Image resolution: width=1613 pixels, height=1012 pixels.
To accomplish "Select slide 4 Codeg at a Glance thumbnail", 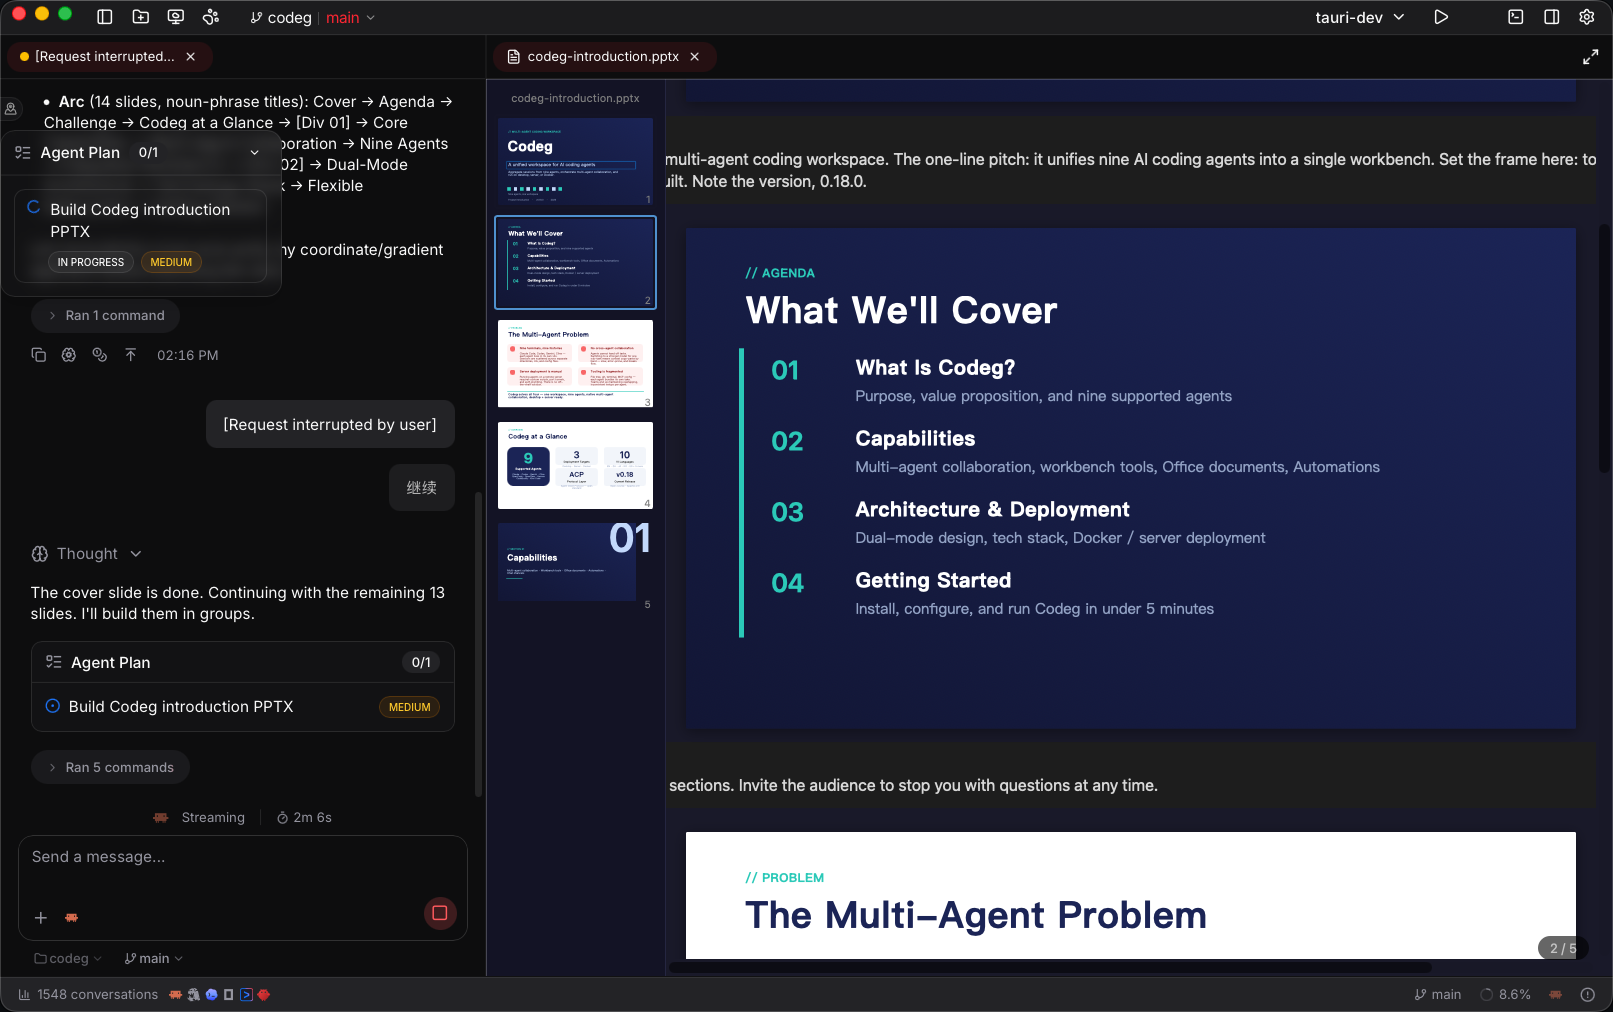I will 575,465.
